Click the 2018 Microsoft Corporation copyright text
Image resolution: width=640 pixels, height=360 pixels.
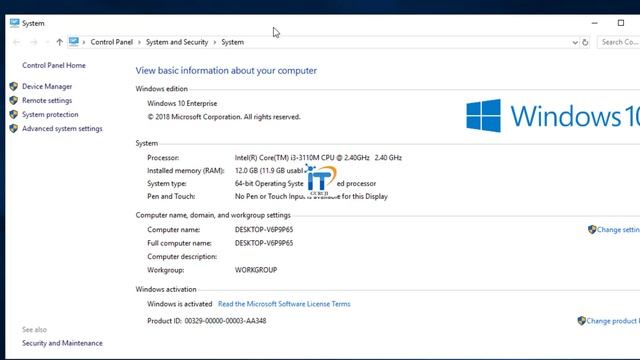224,117
